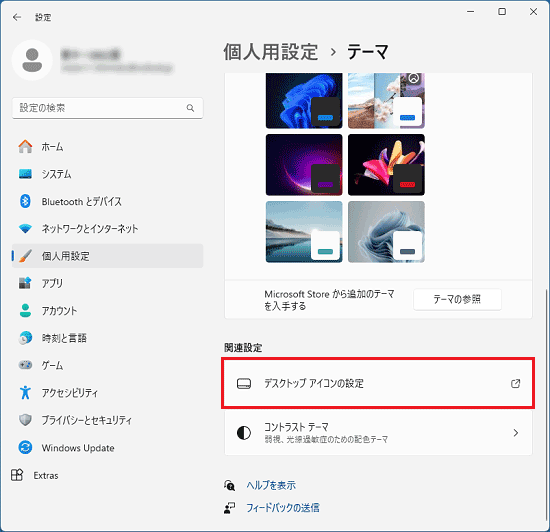
Task: Click the Windows Update sync icon
Action: (25, 447)
